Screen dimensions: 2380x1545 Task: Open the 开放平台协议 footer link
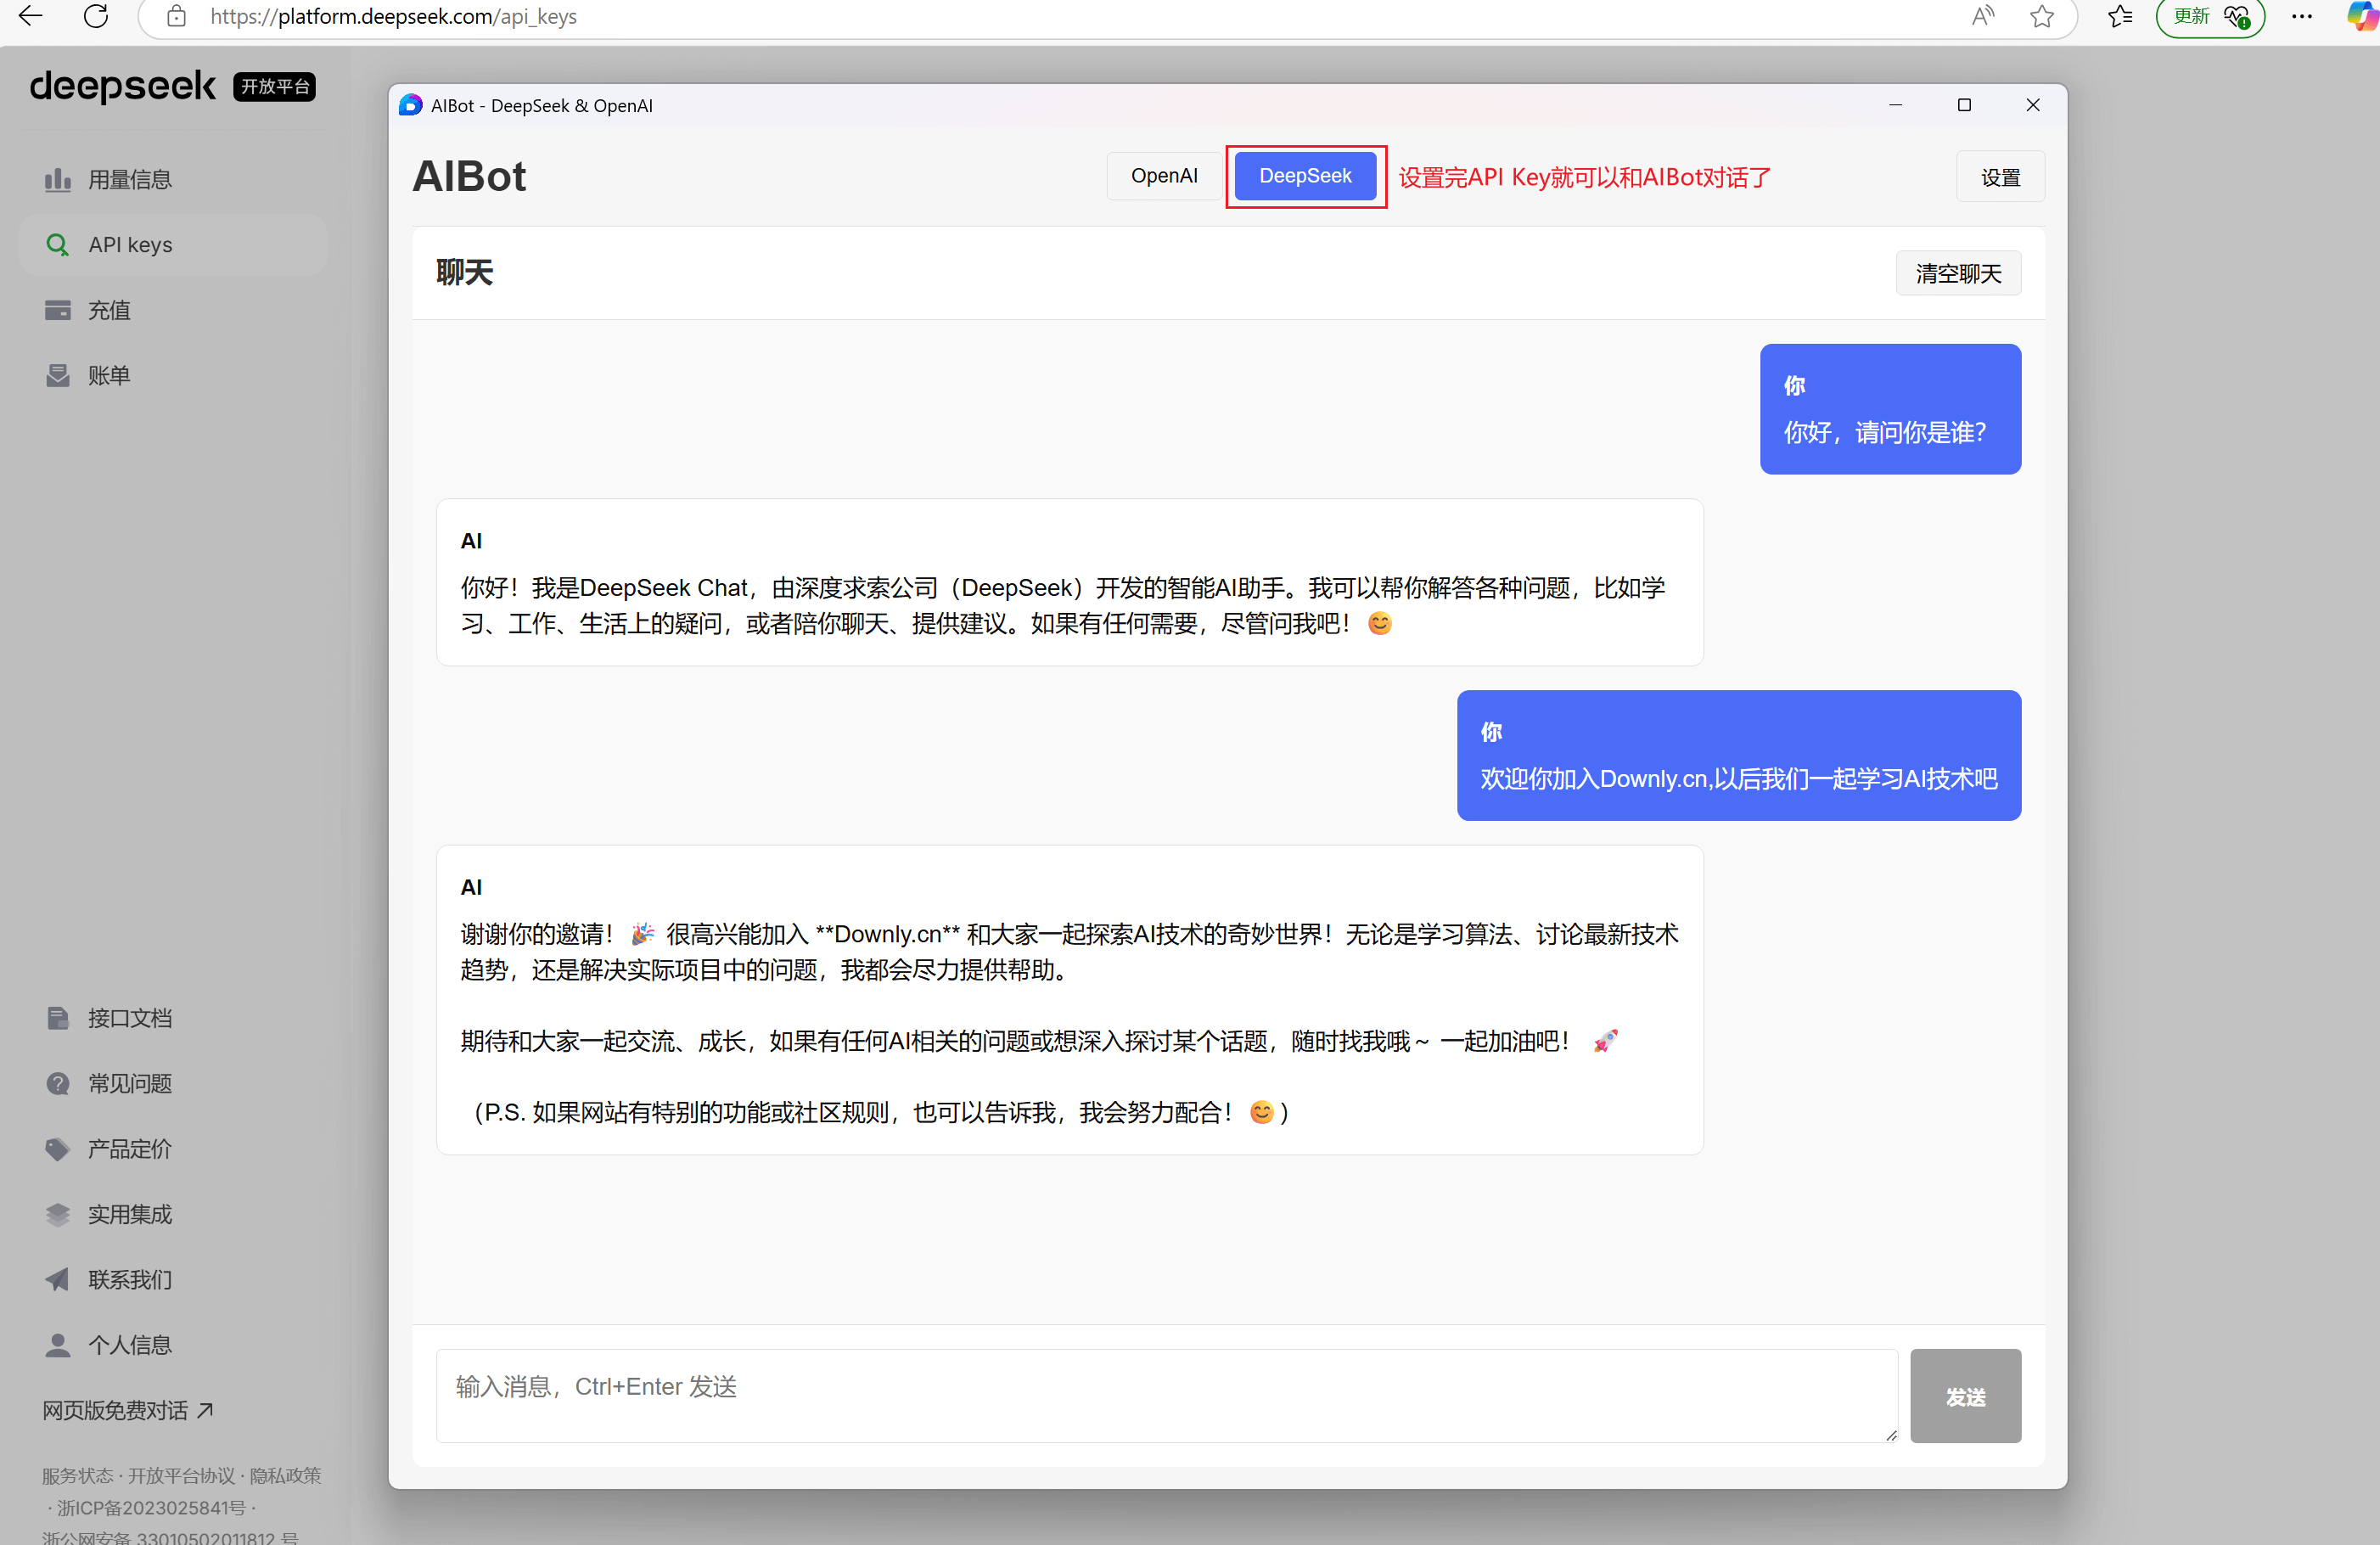coord(181,1475)
